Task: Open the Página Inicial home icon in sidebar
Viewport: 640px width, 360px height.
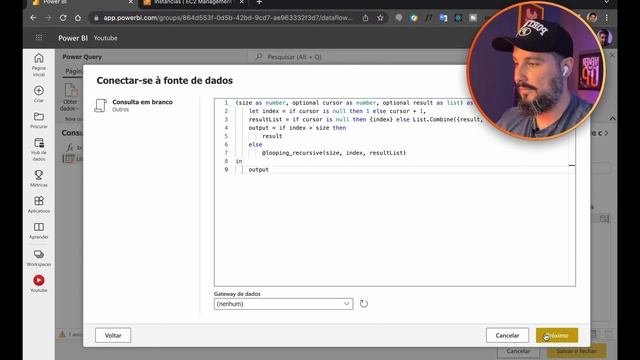Action: (39, 58)
